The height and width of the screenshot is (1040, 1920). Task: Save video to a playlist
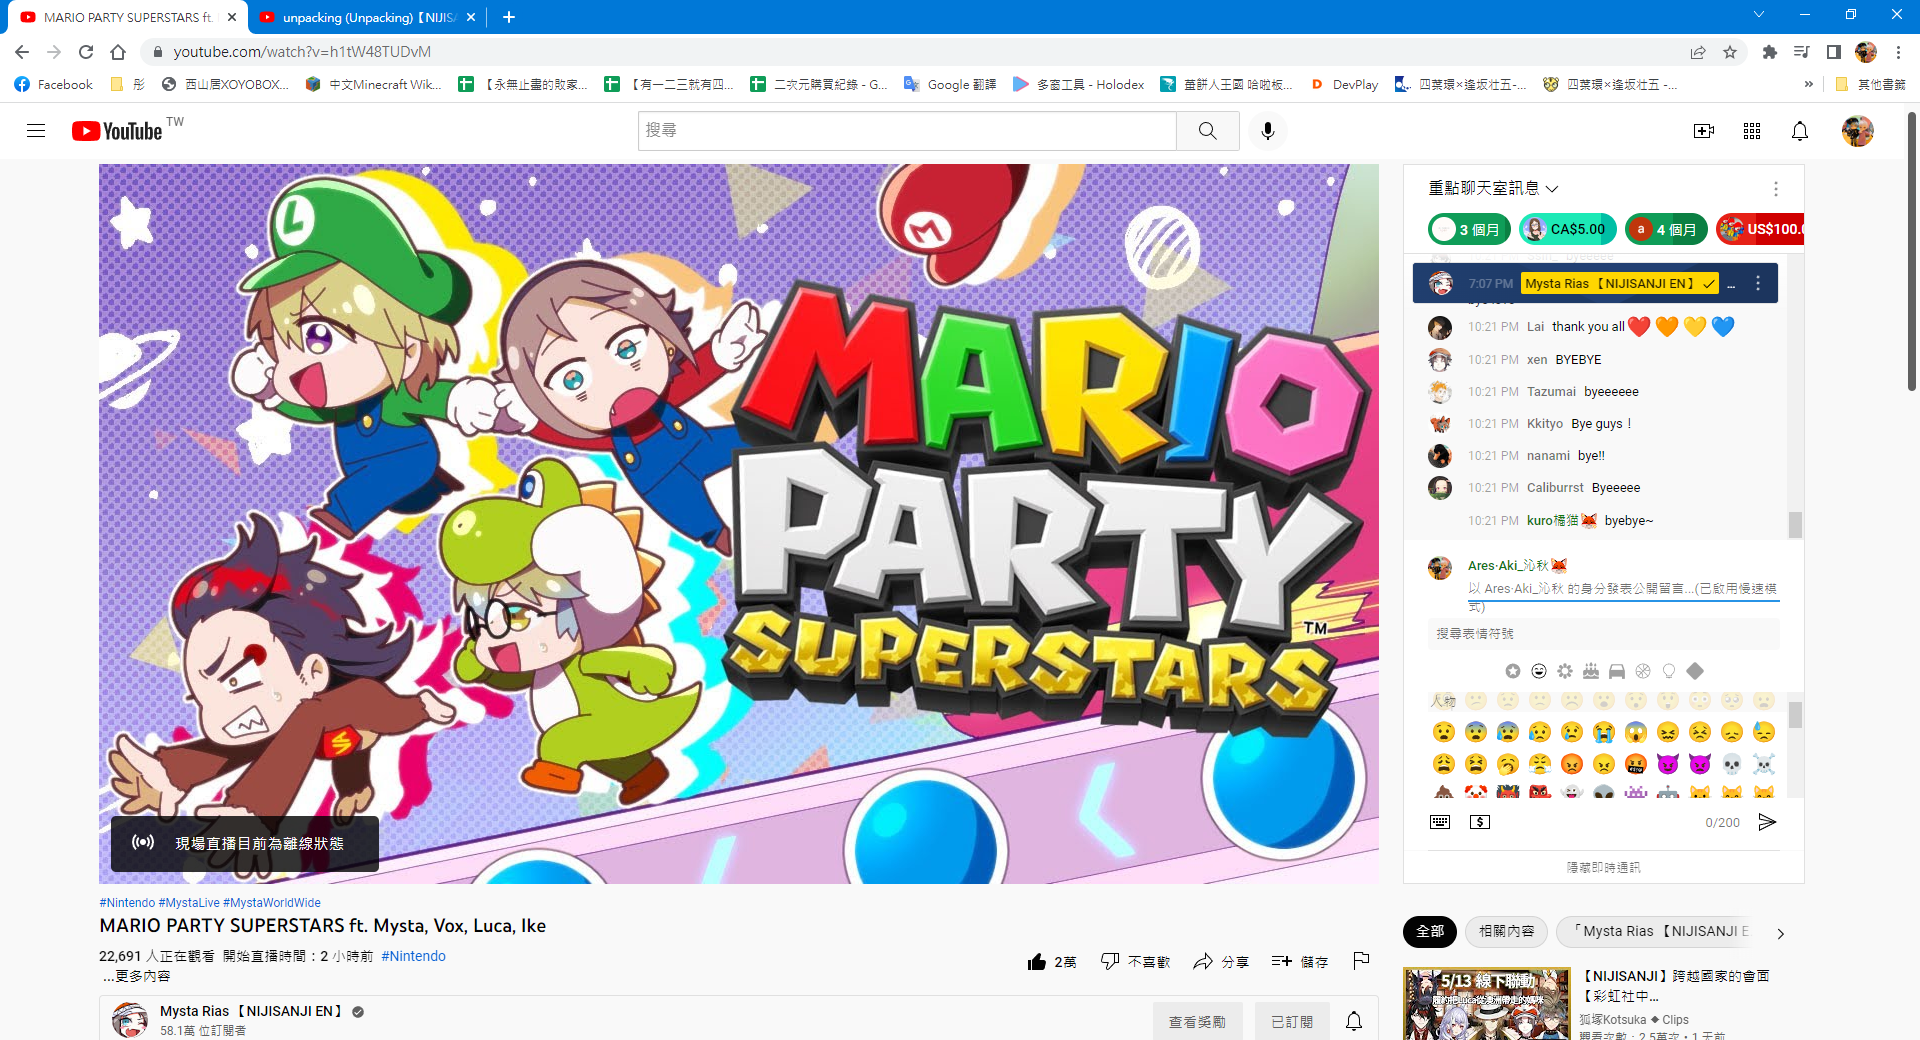point(1299,962)
